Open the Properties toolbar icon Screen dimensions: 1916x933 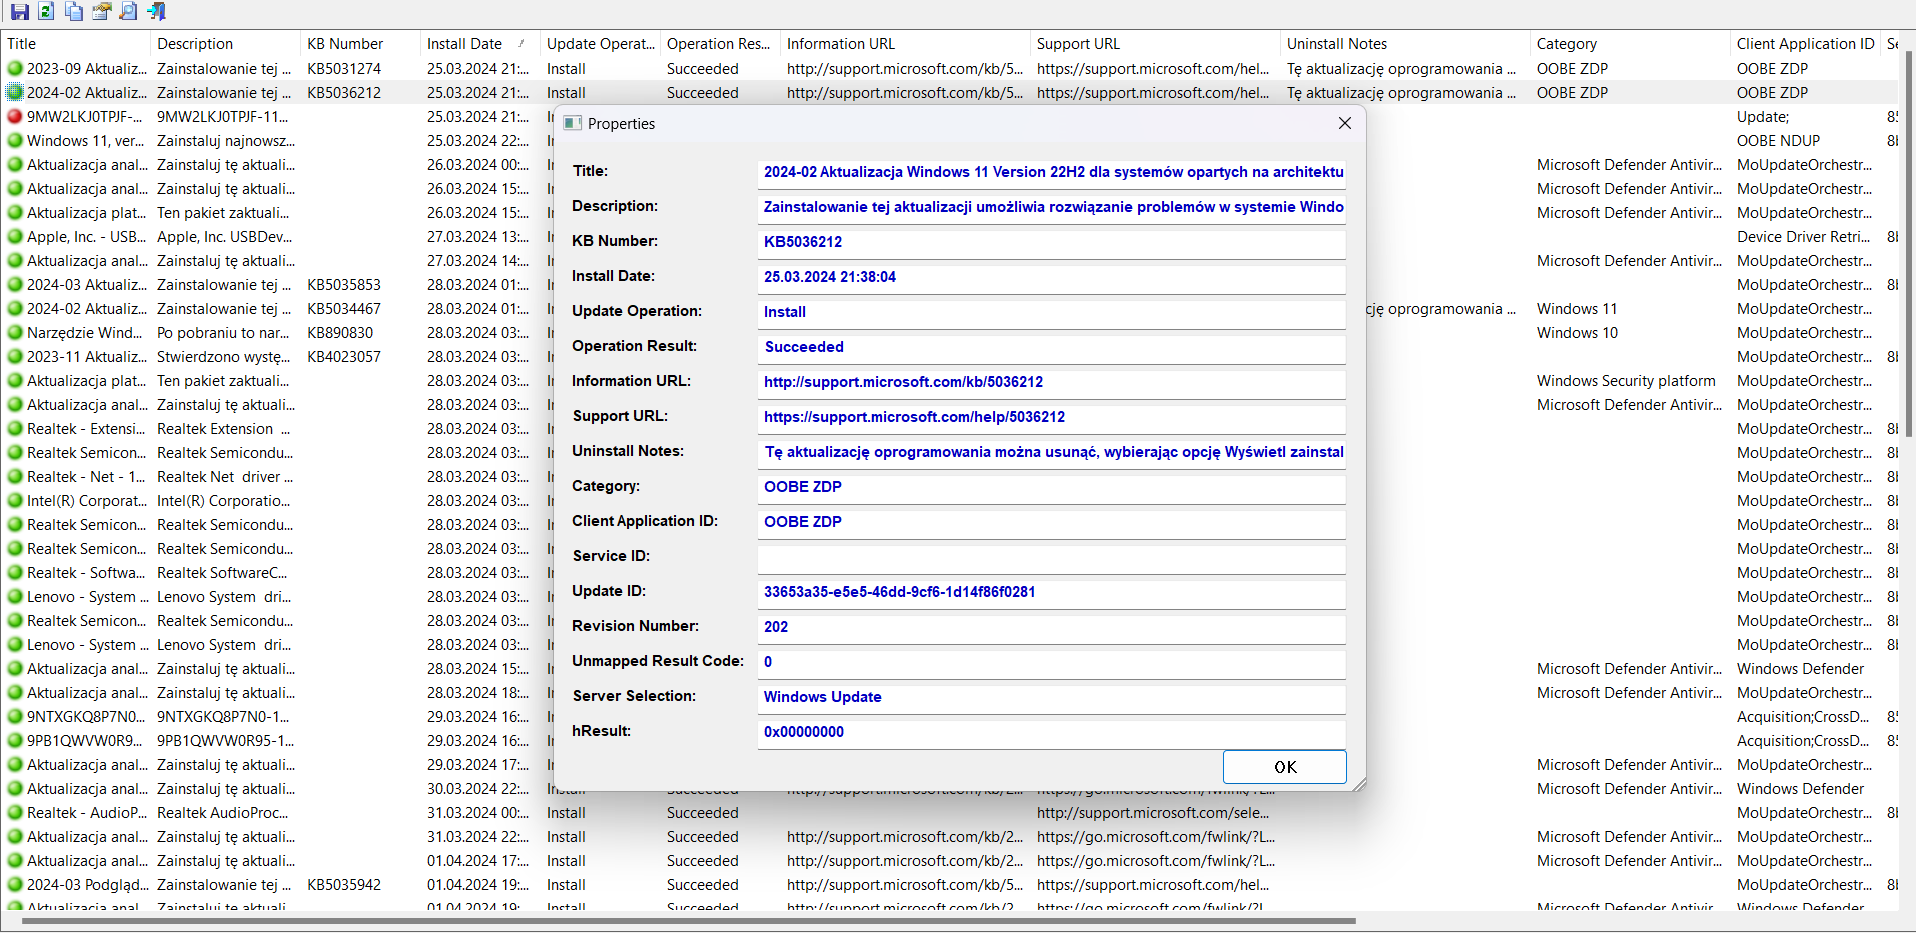101,12
